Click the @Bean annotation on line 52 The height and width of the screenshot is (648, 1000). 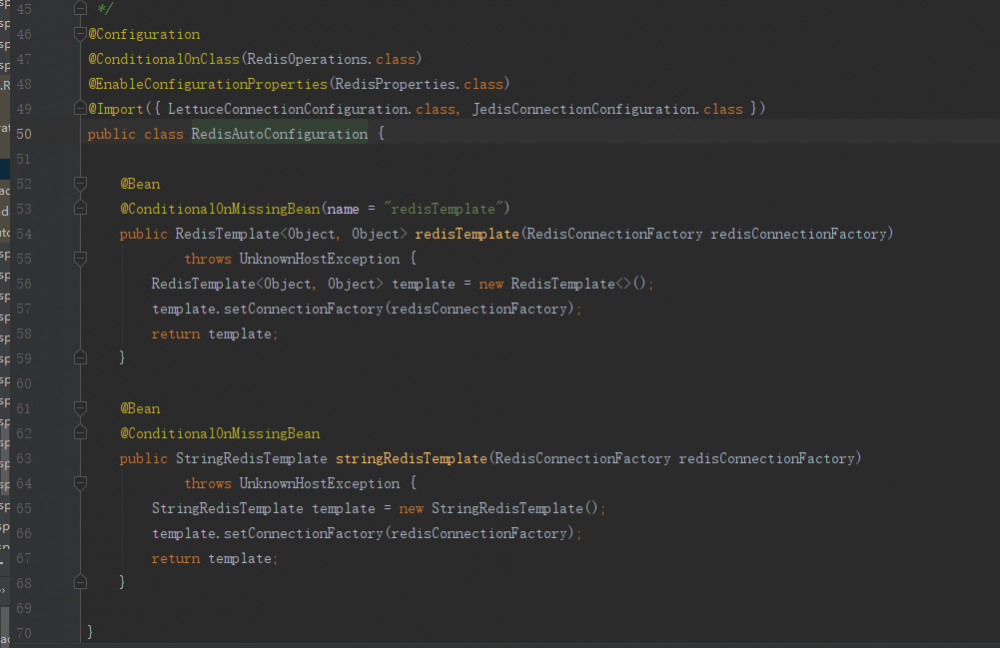click(140, 184)
